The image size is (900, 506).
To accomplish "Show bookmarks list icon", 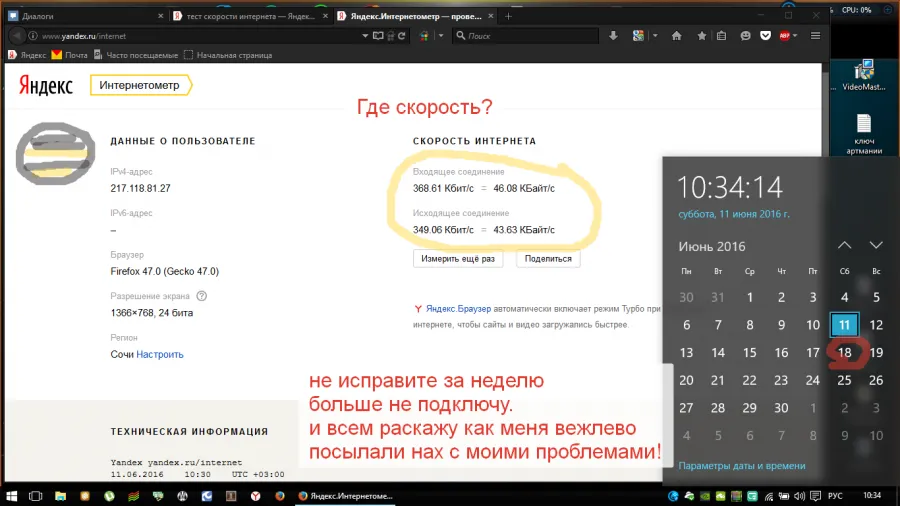I will tap(721, 36).
